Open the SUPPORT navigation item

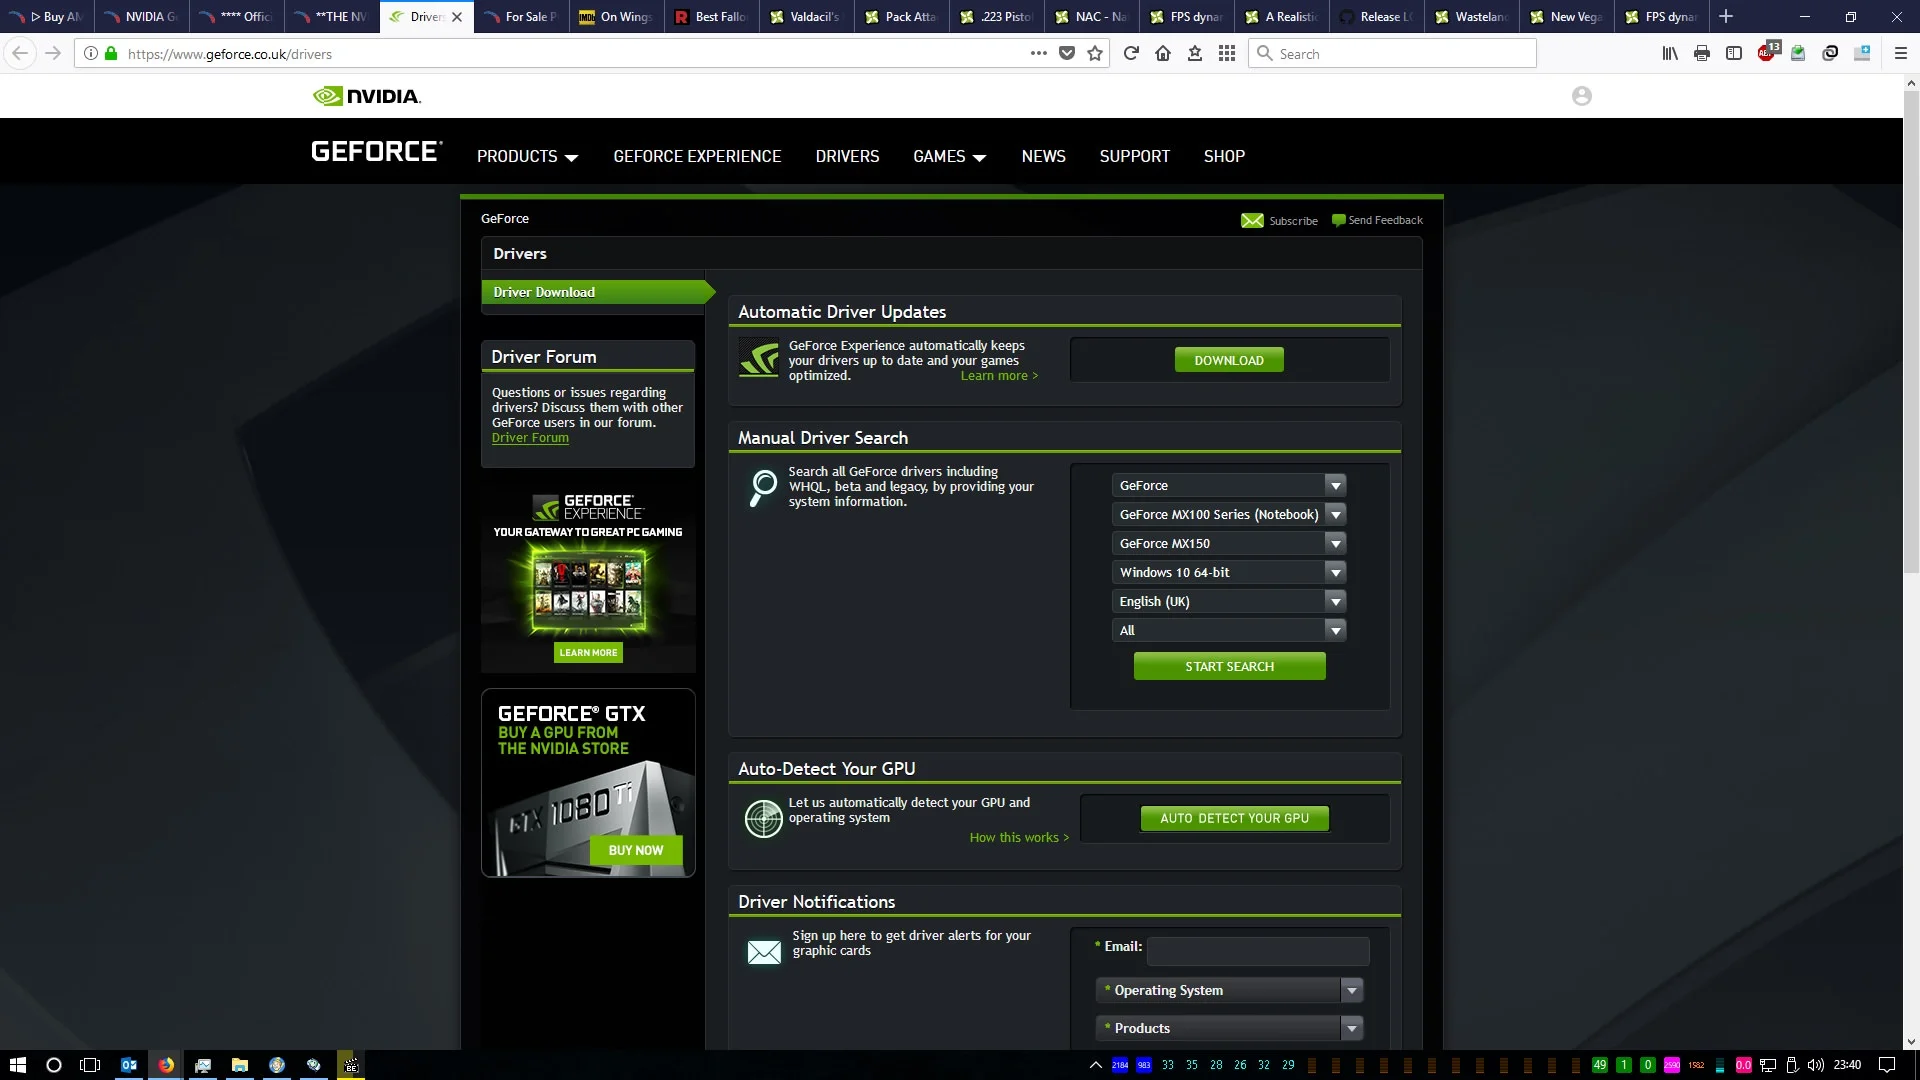[1134, 156]
